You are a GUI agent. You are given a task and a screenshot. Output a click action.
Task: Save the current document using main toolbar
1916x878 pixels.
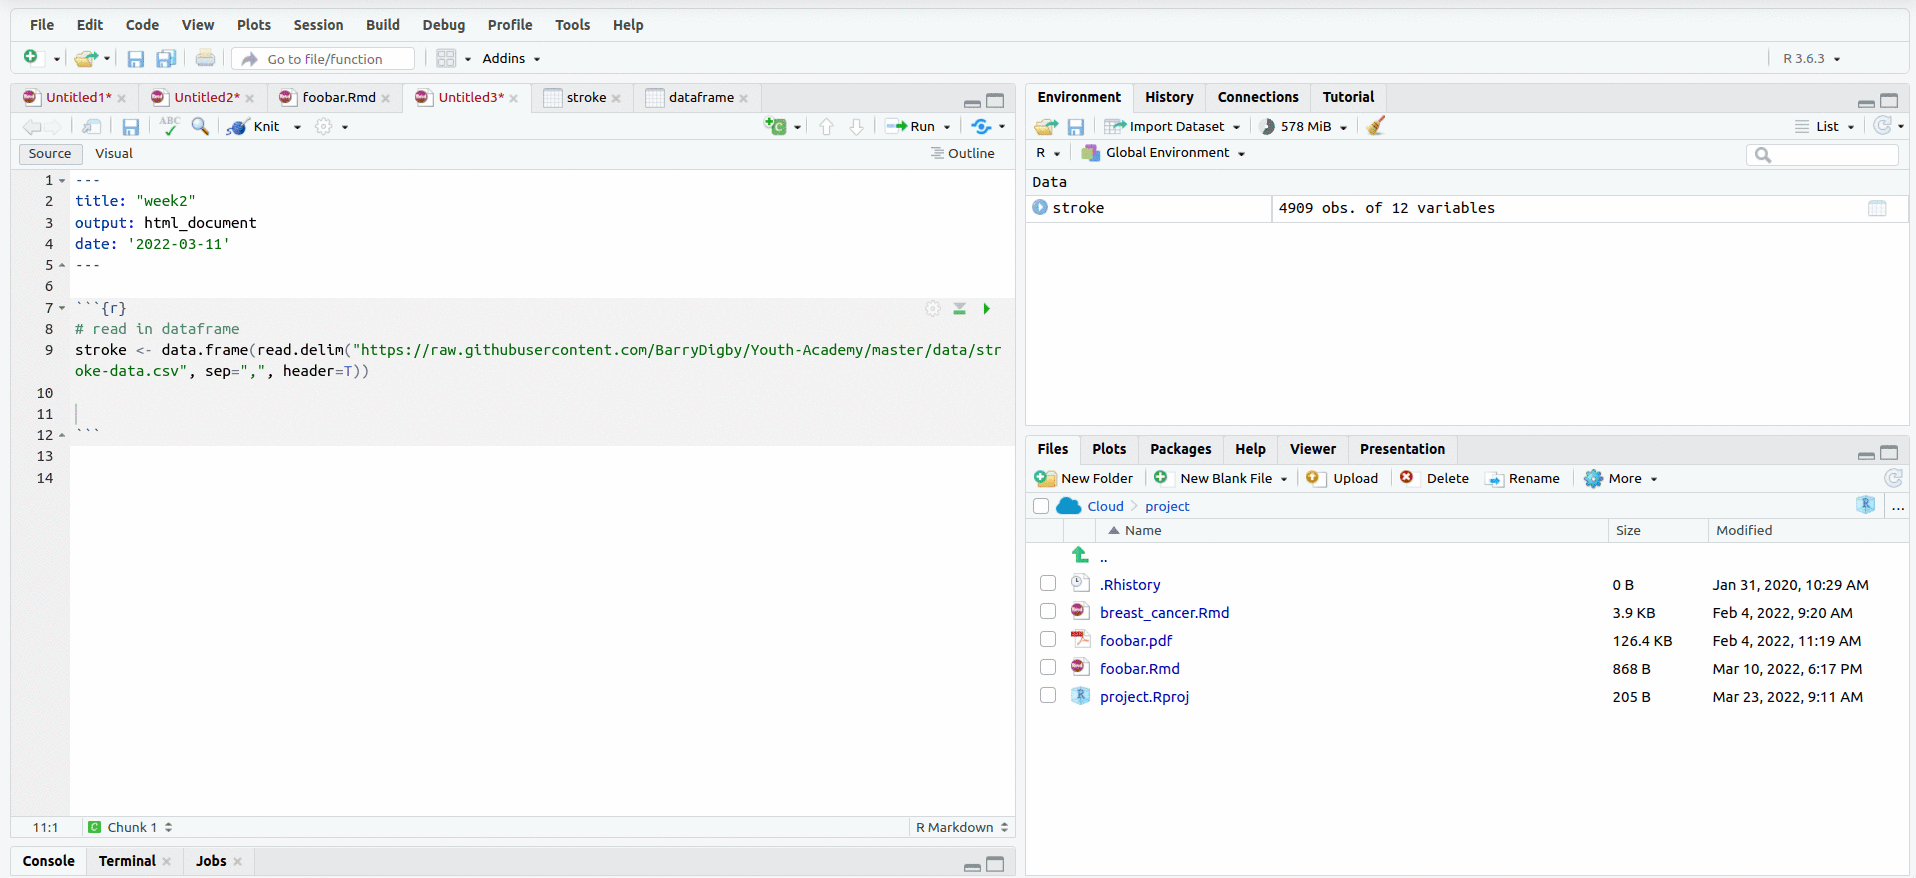click(x=135, y=59)
